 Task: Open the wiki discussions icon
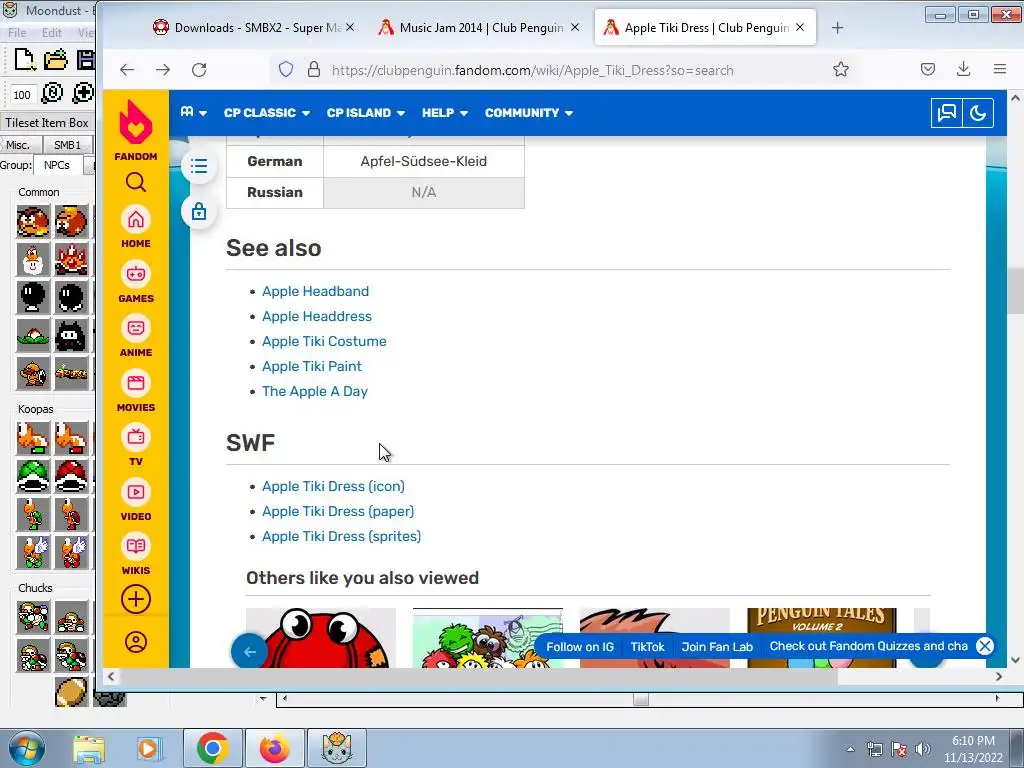946,113
